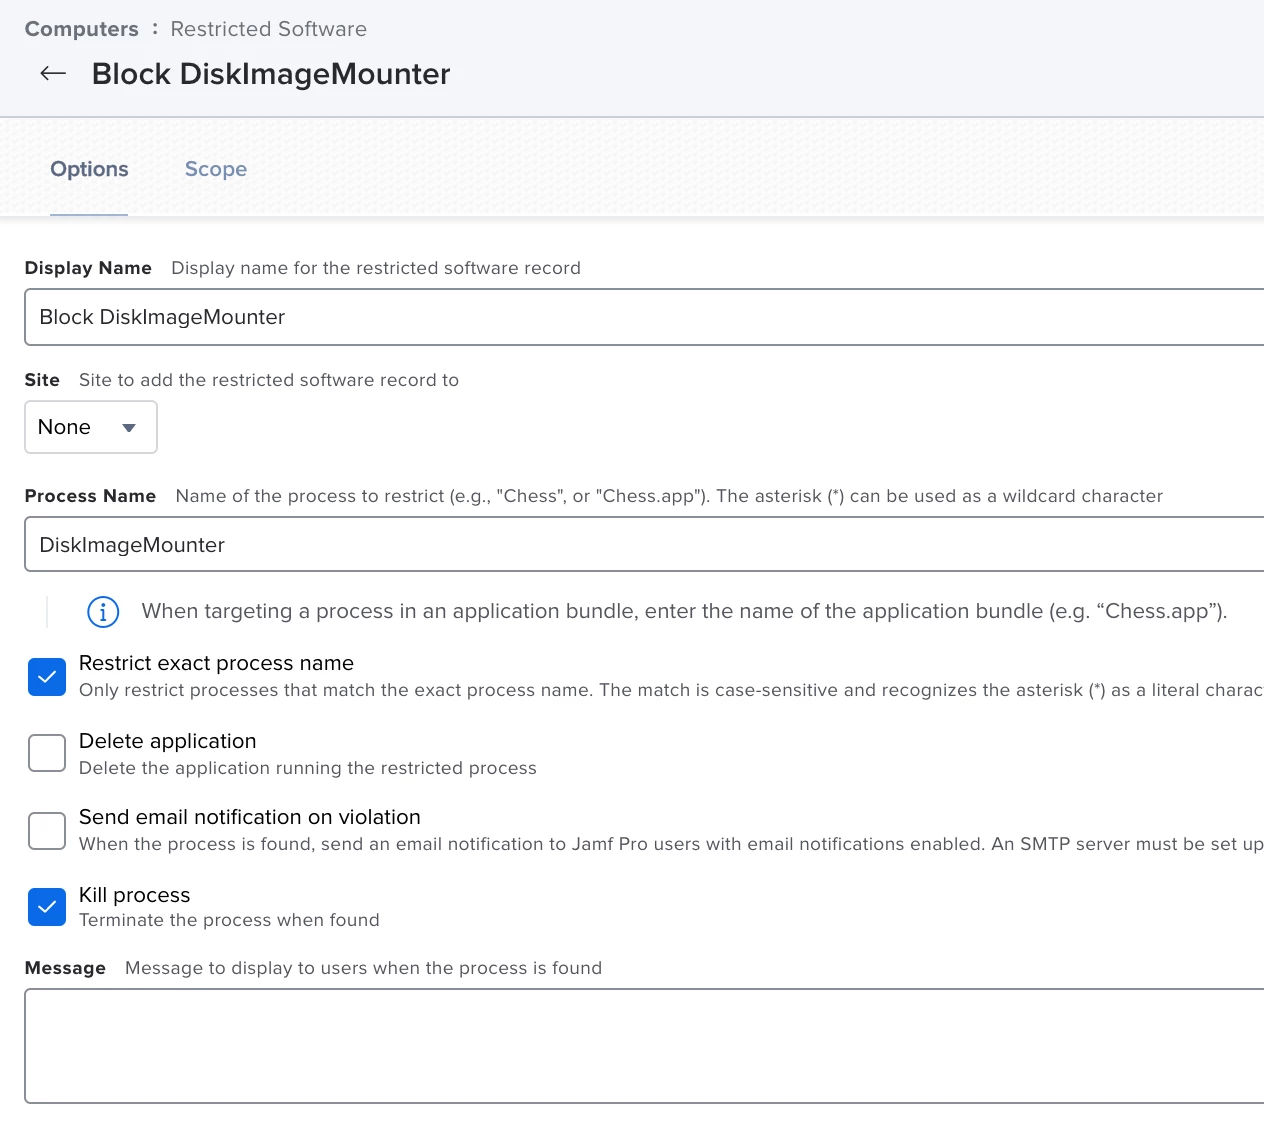The height and width of the screenshot is (1126, 1264).
Task: Enable the Delete application checkbox
Action: pyautogui.click(x=47, y=753)
